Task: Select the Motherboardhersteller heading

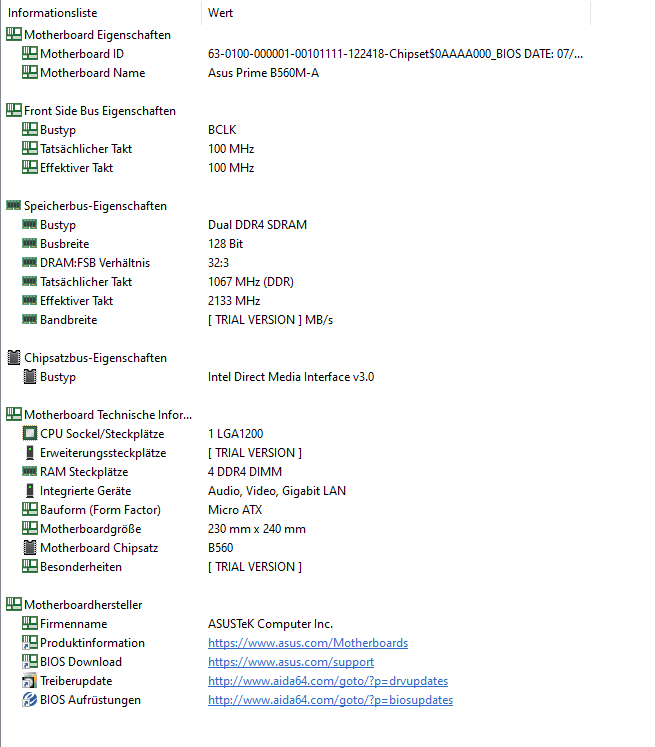Action: coord(83,605)
